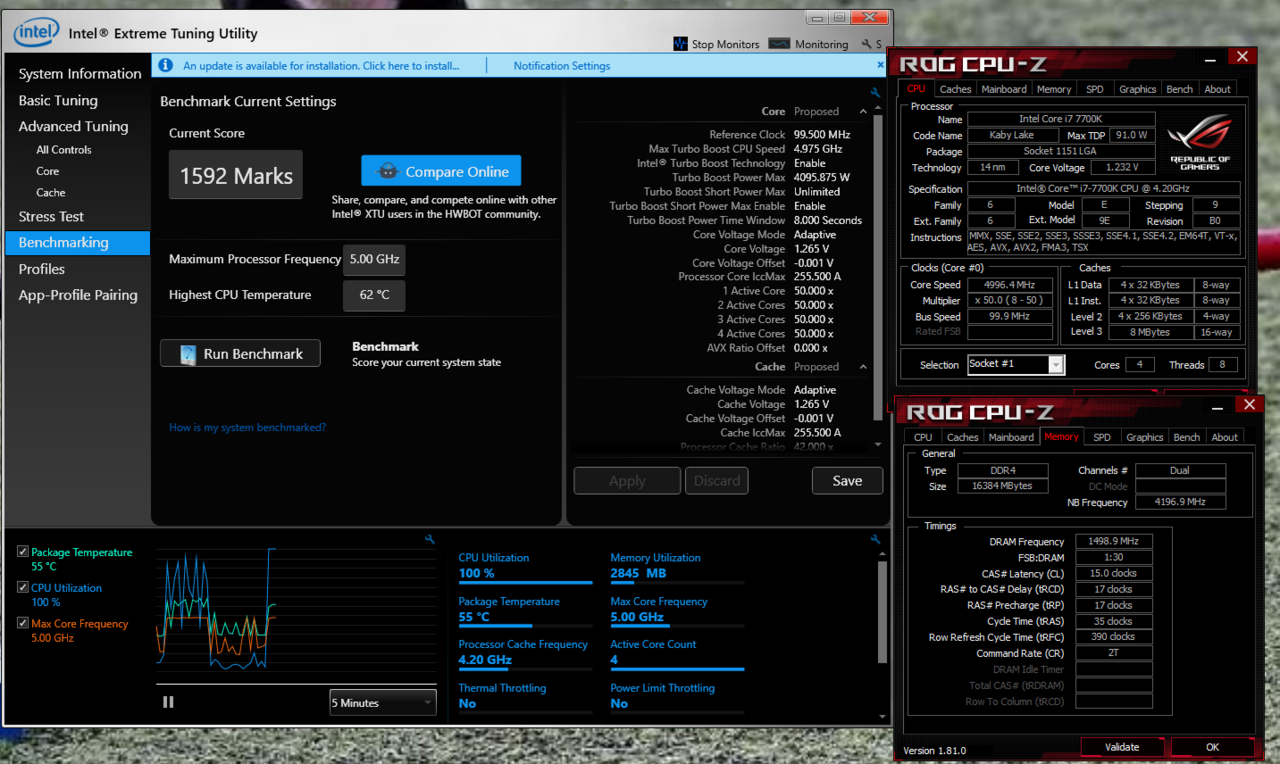Open Bench tab in upper CPU-Z window
Screen dimensions: 1280x764
tap(1180, 89)
